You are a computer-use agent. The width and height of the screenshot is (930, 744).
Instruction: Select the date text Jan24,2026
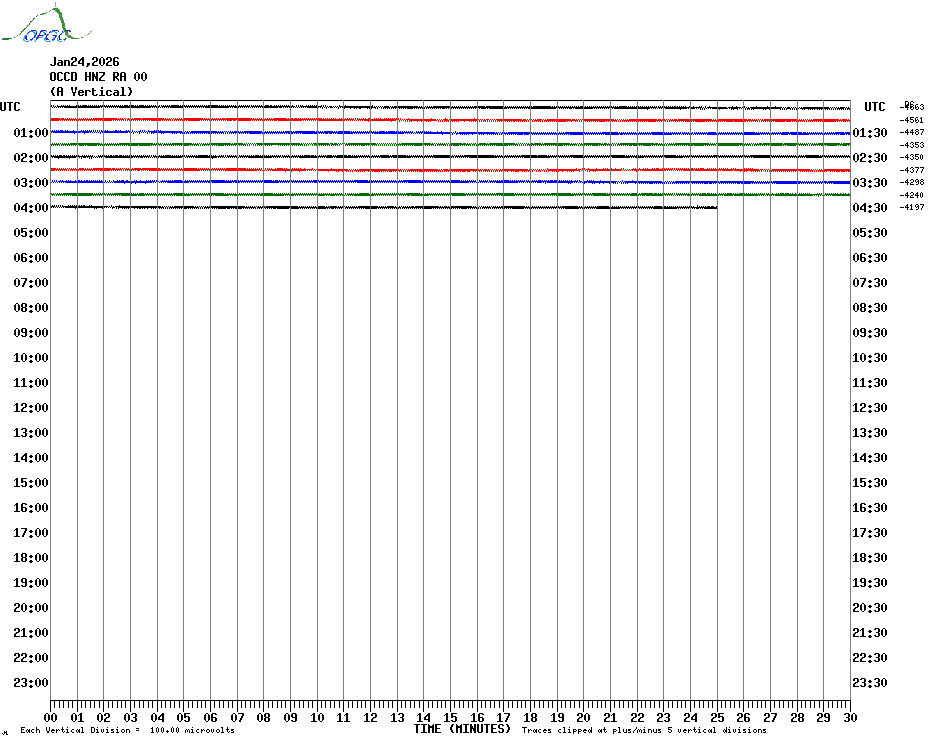click(84, 62)
